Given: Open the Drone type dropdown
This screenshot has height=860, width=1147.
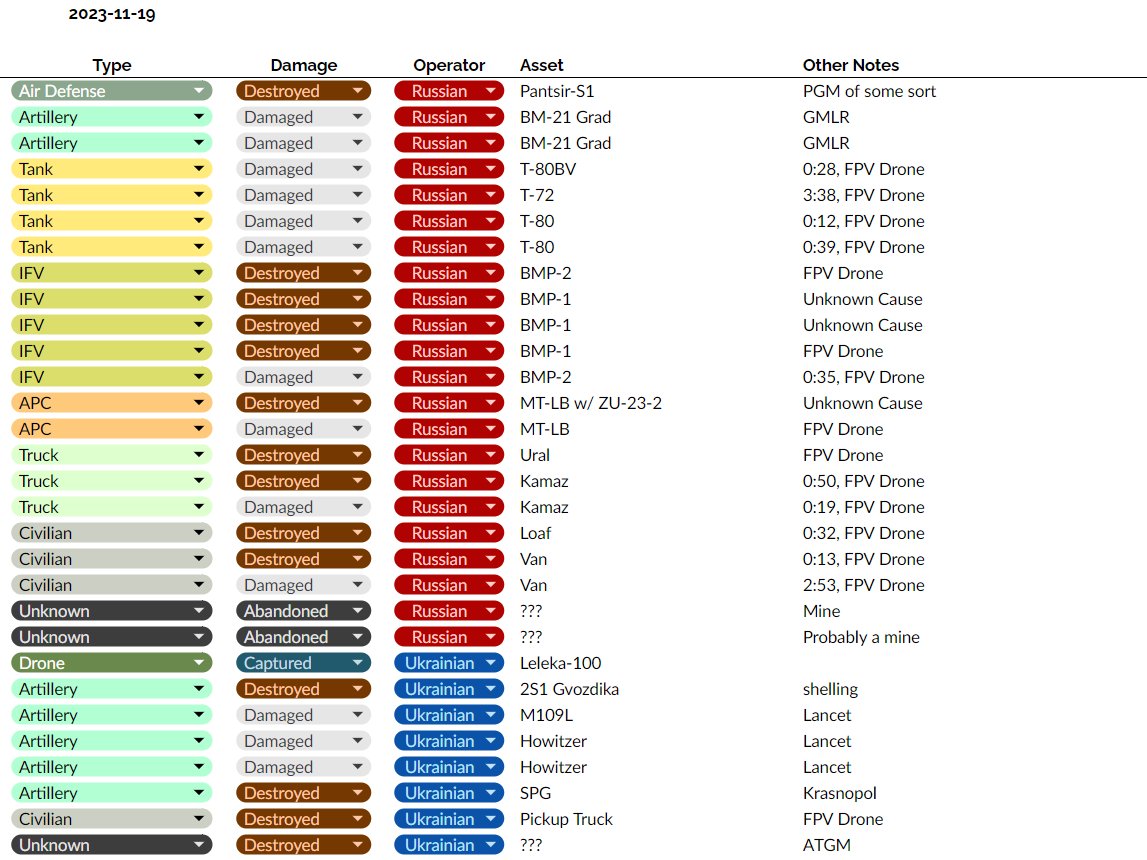Looking at the screenshot, I should click(111, 663).
